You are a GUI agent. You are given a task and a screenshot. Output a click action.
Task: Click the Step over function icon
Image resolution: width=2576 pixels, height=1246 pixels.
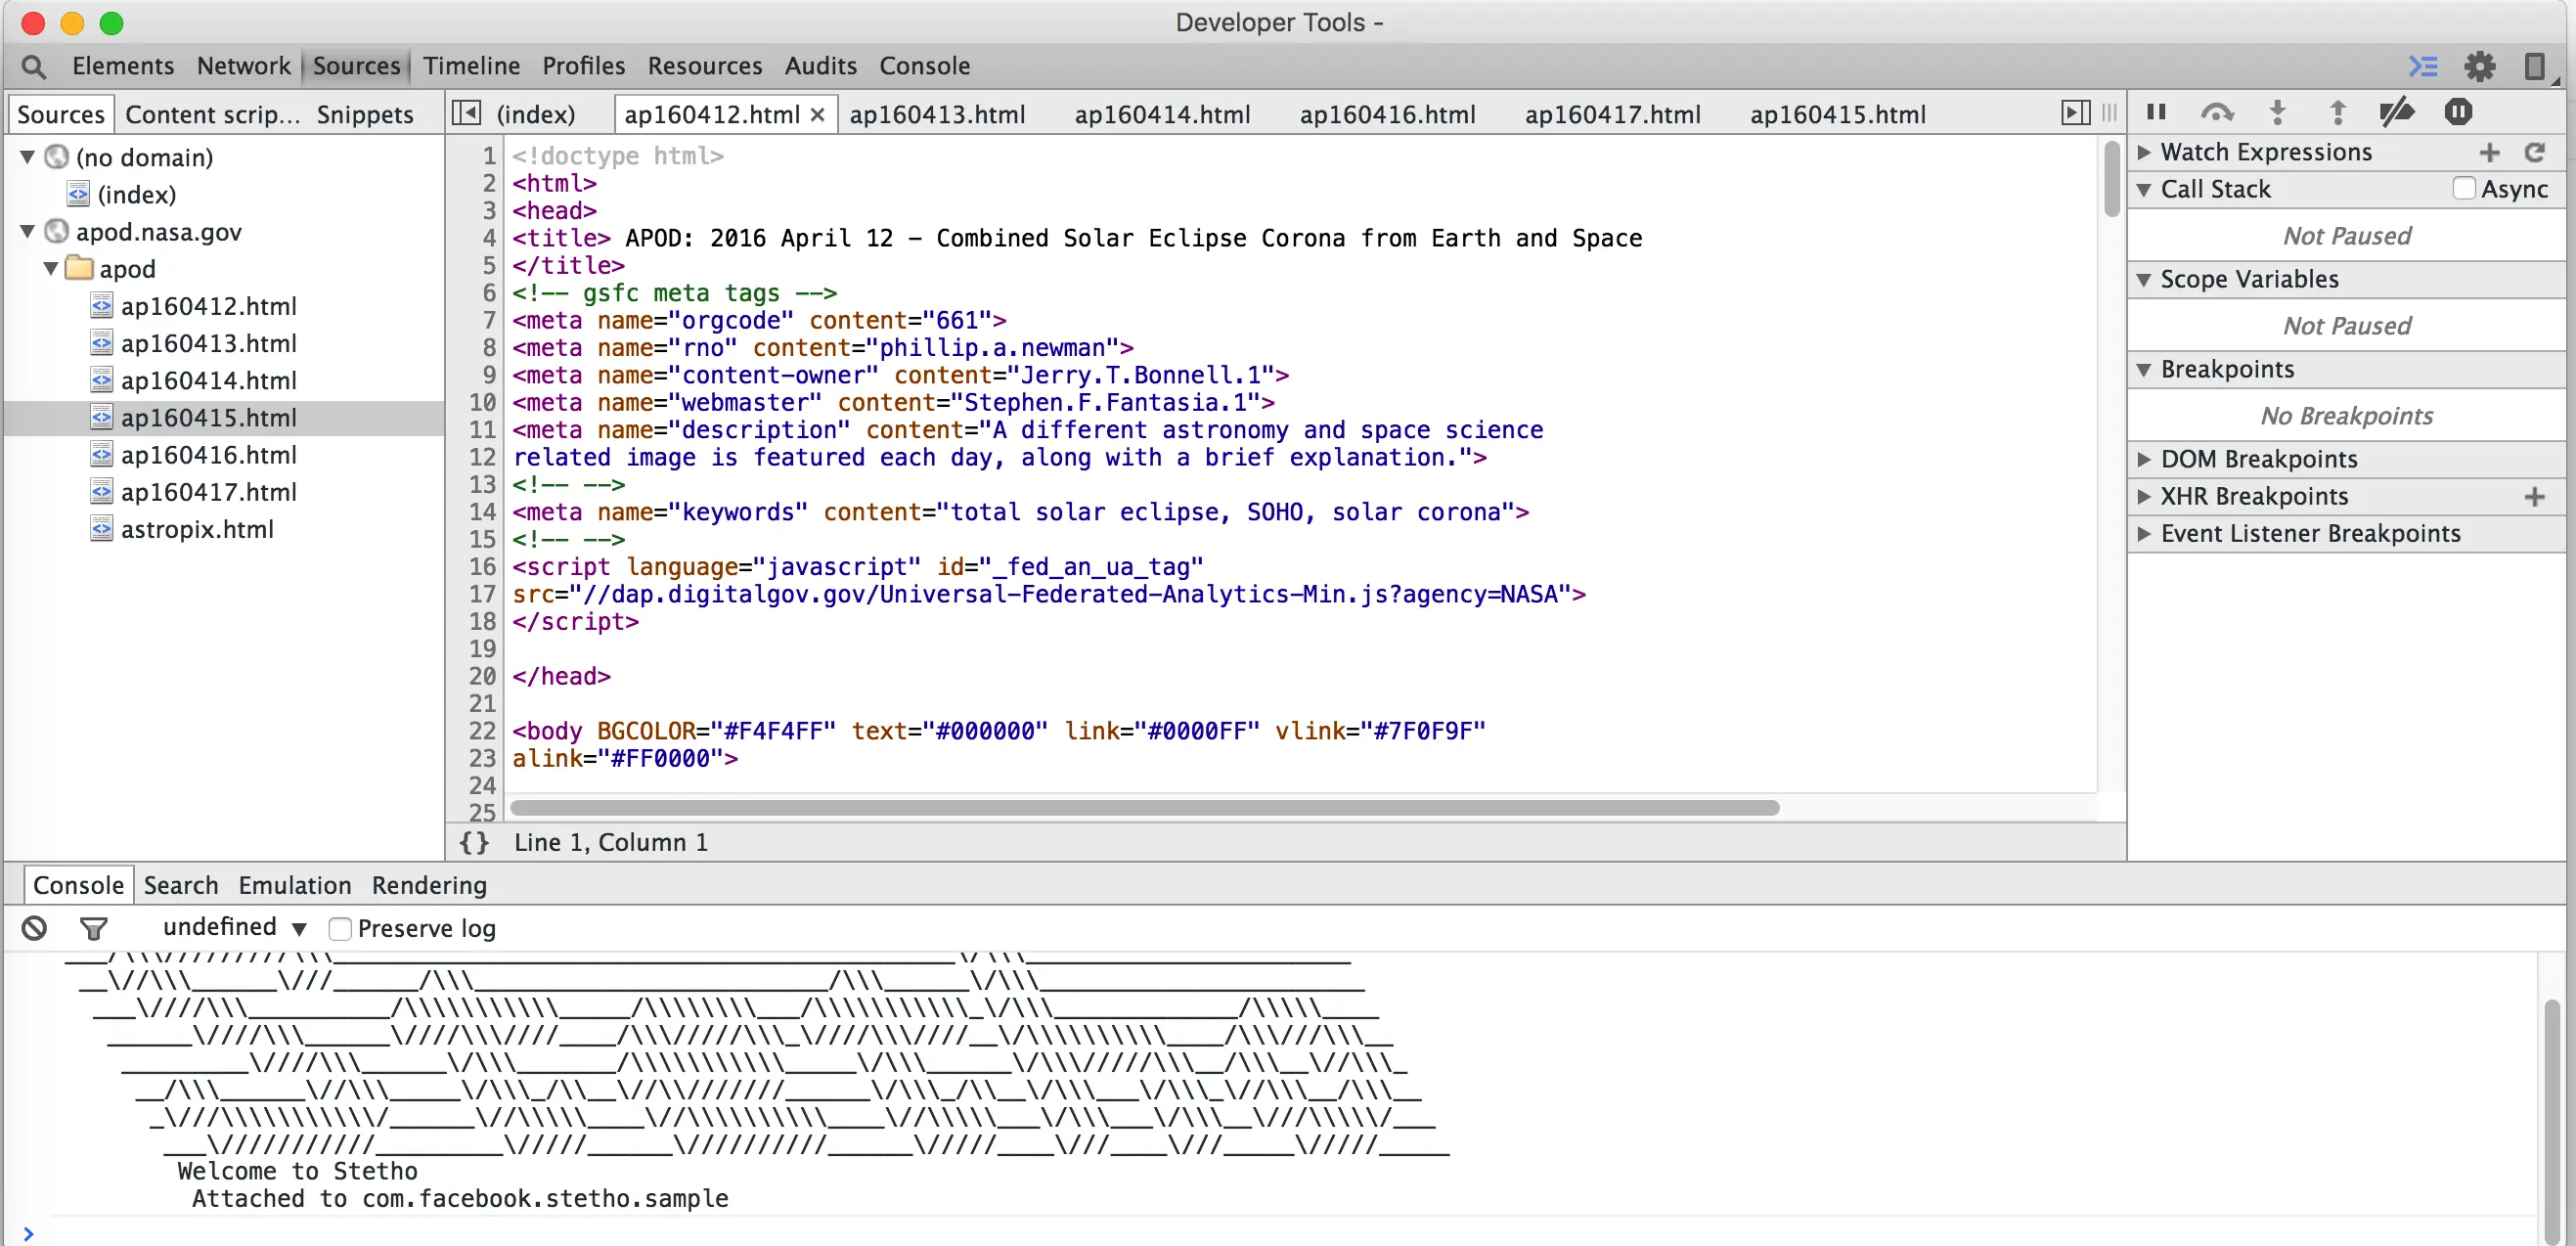click(x=2217, y=112)
